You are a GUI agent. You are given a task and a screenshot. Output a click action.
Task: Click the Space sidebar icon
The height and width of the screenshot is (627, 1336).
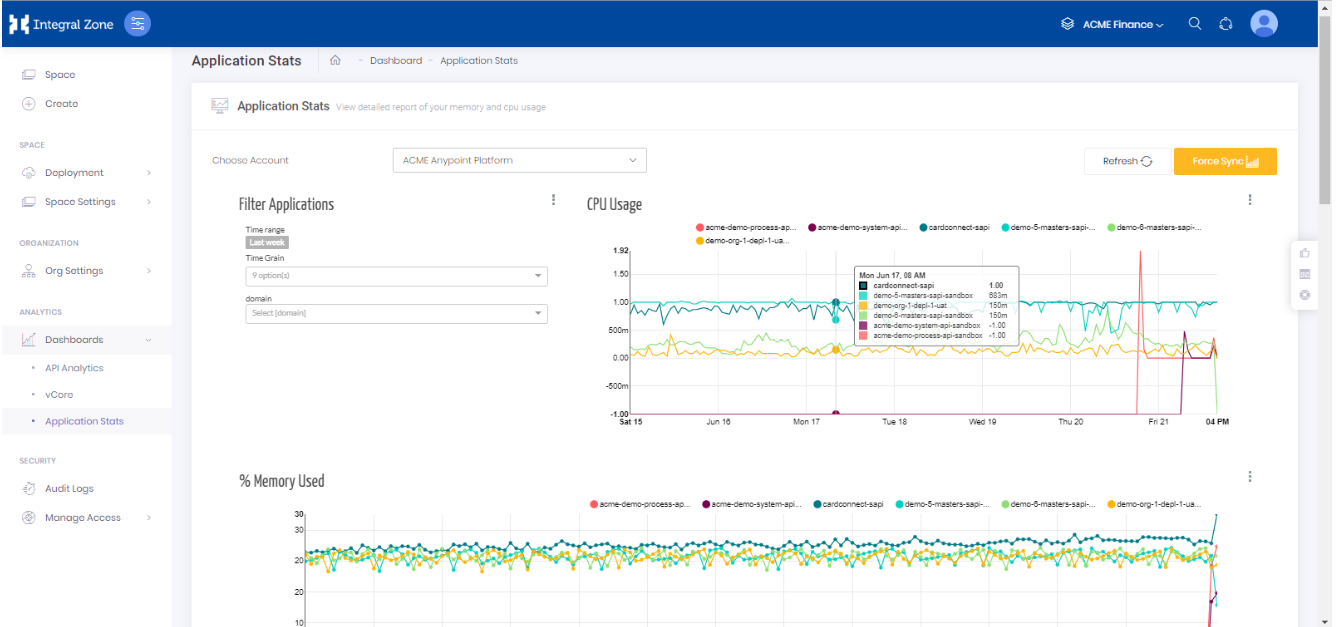coord(28,75)
